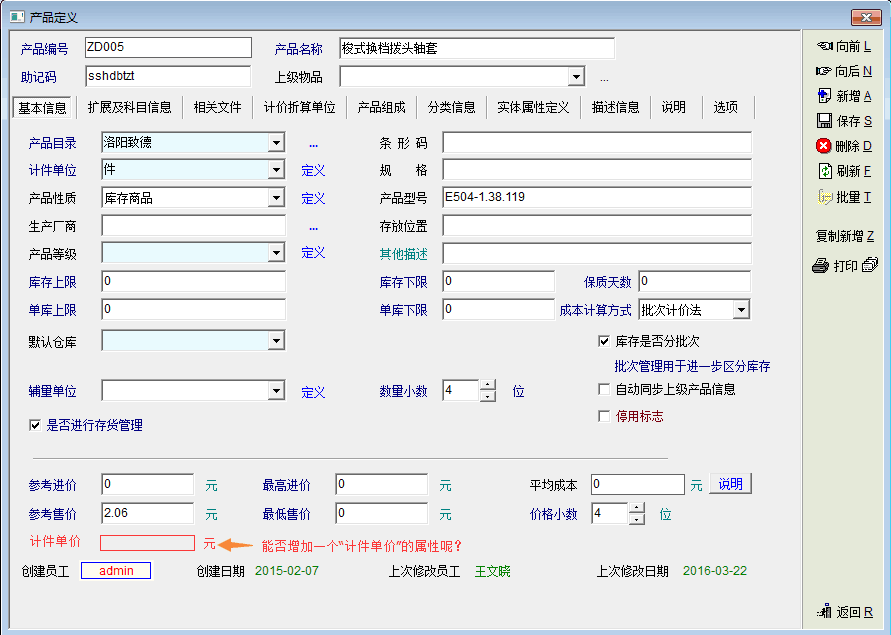891x635 pixels.
Task: Open the 计价折算单位 tab
Action: 299,107
